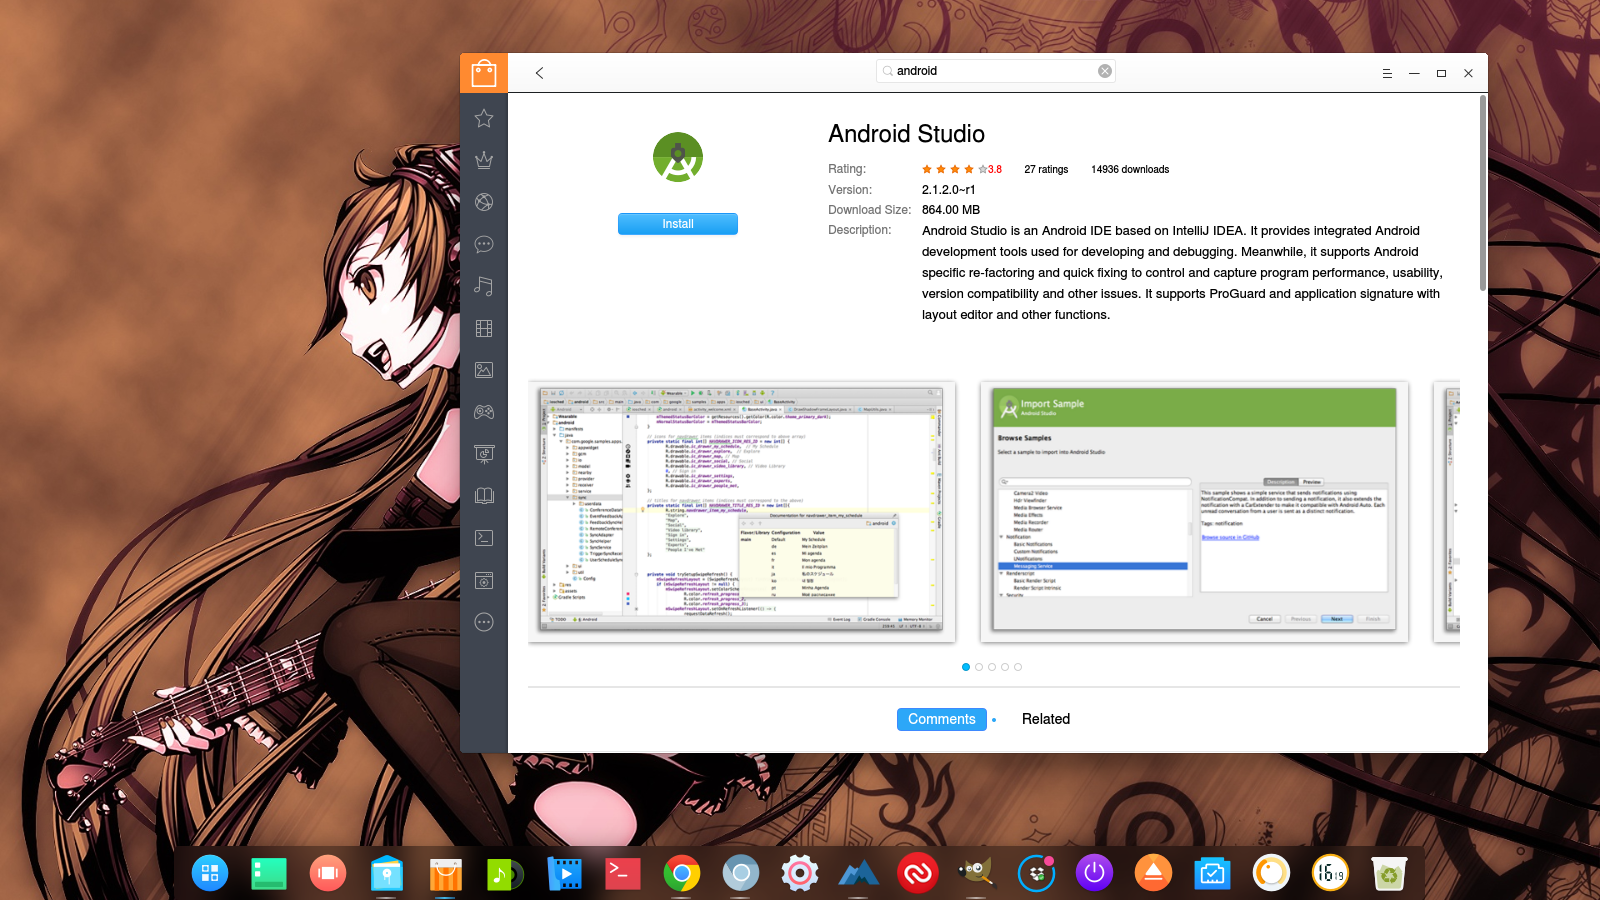Screen dimensions: 1600x900
Task: Go back with the left arrow
Action: pyautogui.click(x=539, y=73)
